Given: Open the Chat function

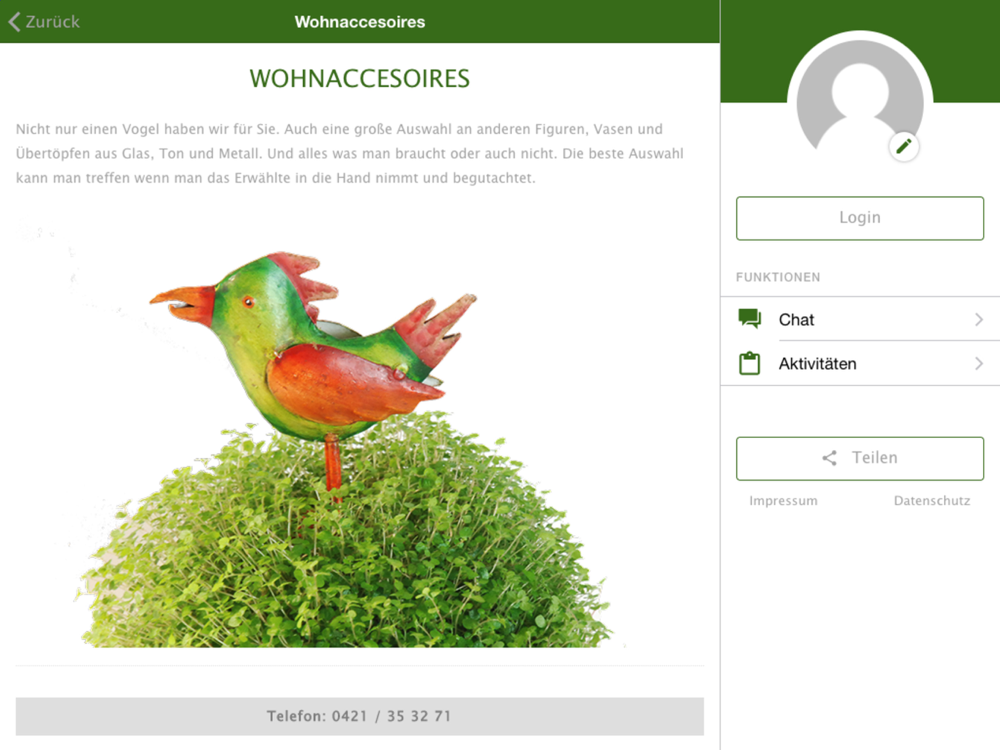Looking at the screenshot, I should (860, 319).
